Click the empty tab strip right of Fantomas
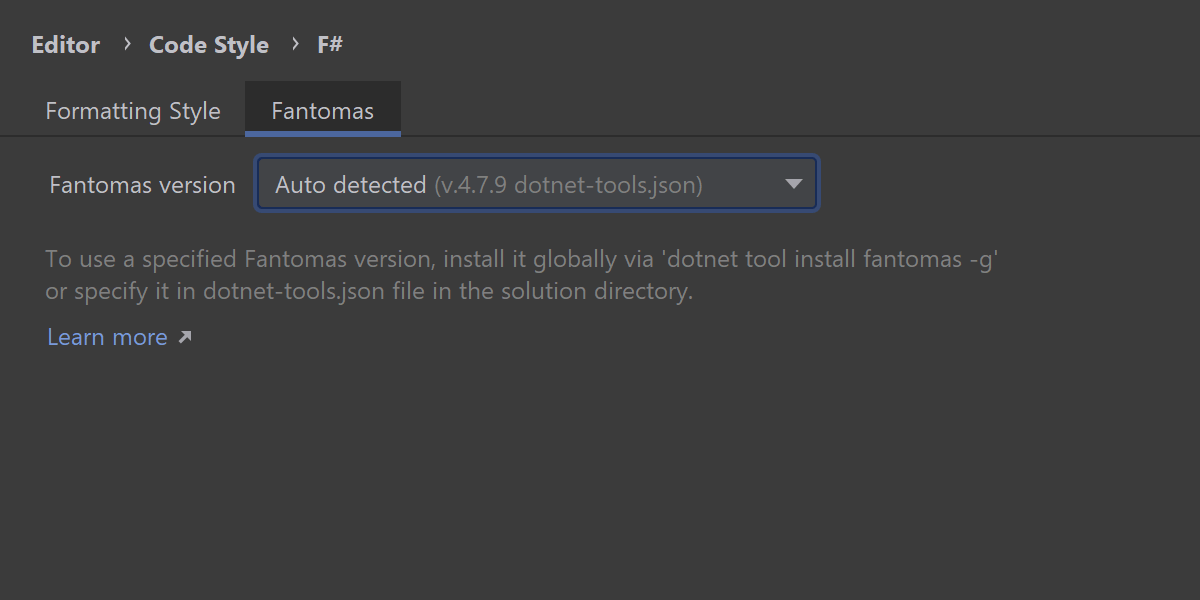Screen dimensions: 1200x600 point(750,110)
